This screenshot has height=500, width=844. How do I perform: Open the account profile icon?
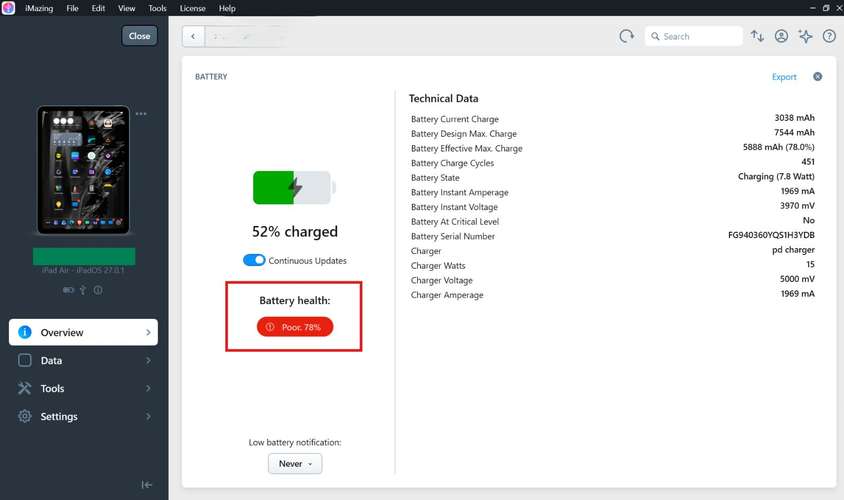(781, 36)
